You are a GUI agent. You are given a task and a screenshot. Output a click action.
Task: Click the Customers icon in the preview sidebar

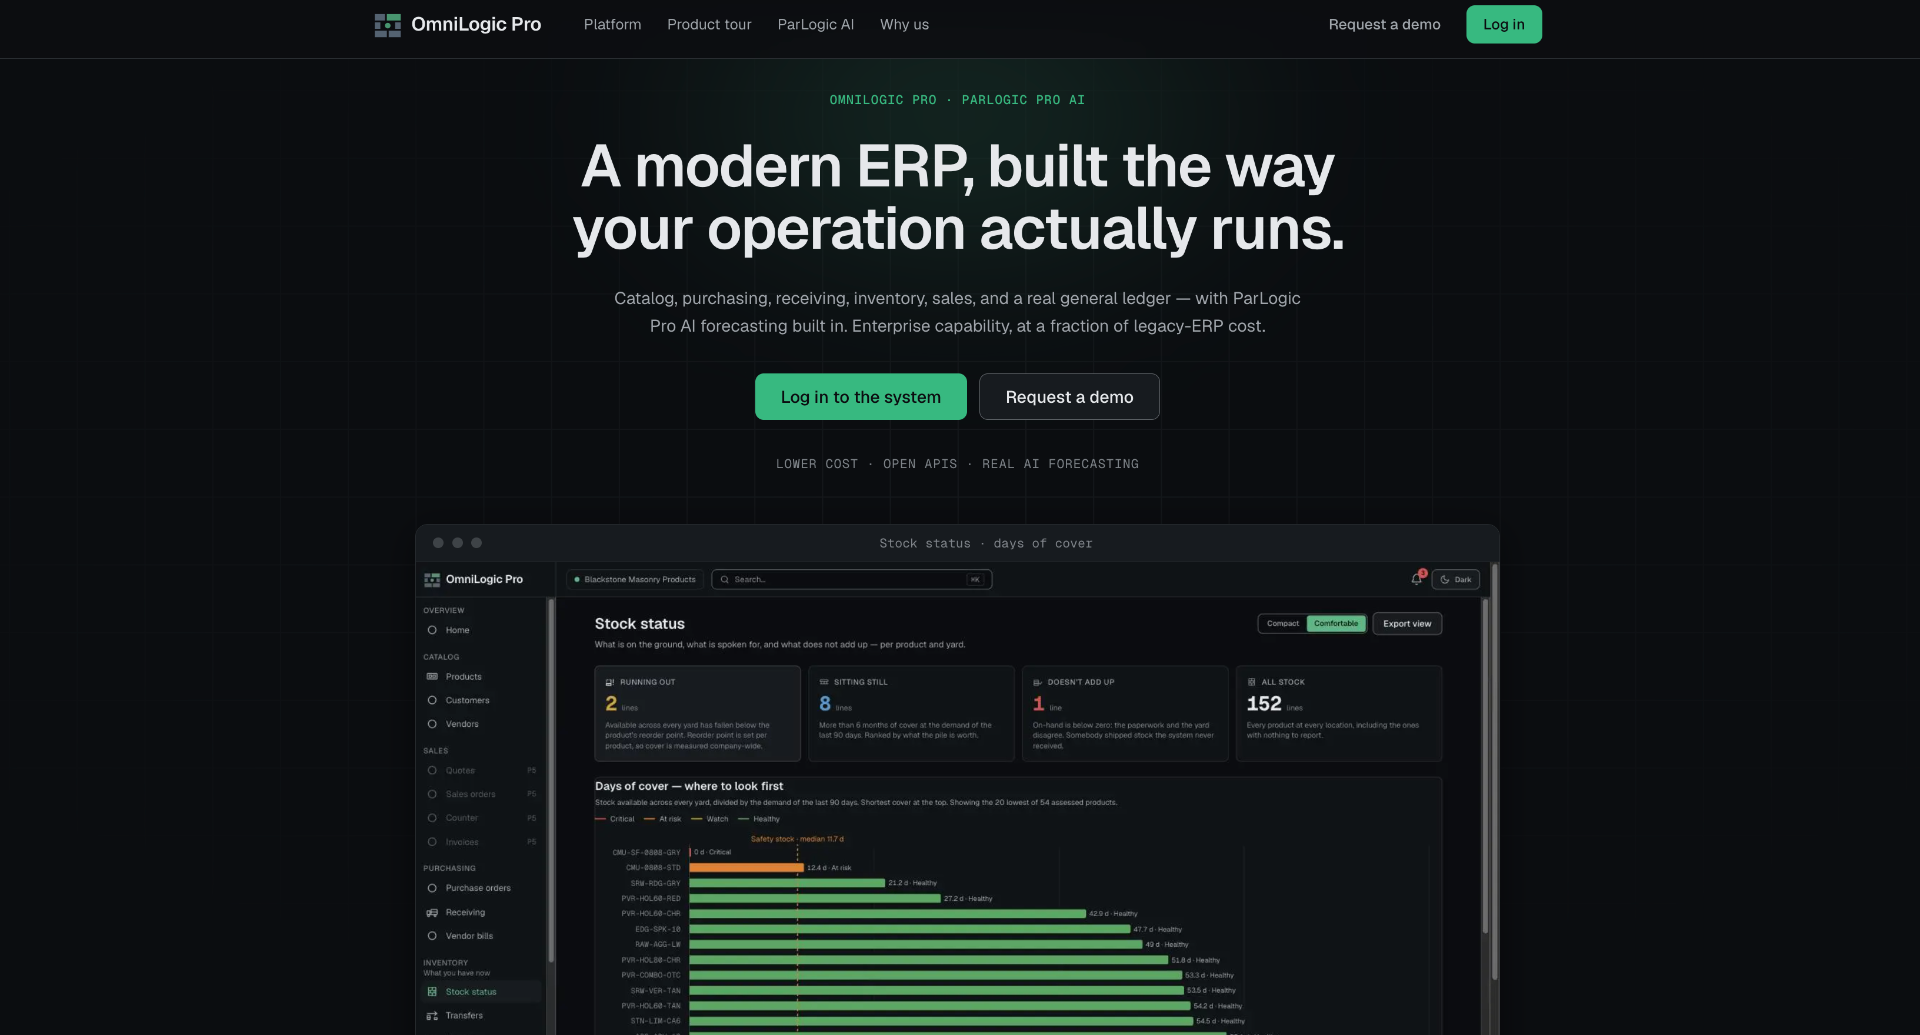pos(432,700)
